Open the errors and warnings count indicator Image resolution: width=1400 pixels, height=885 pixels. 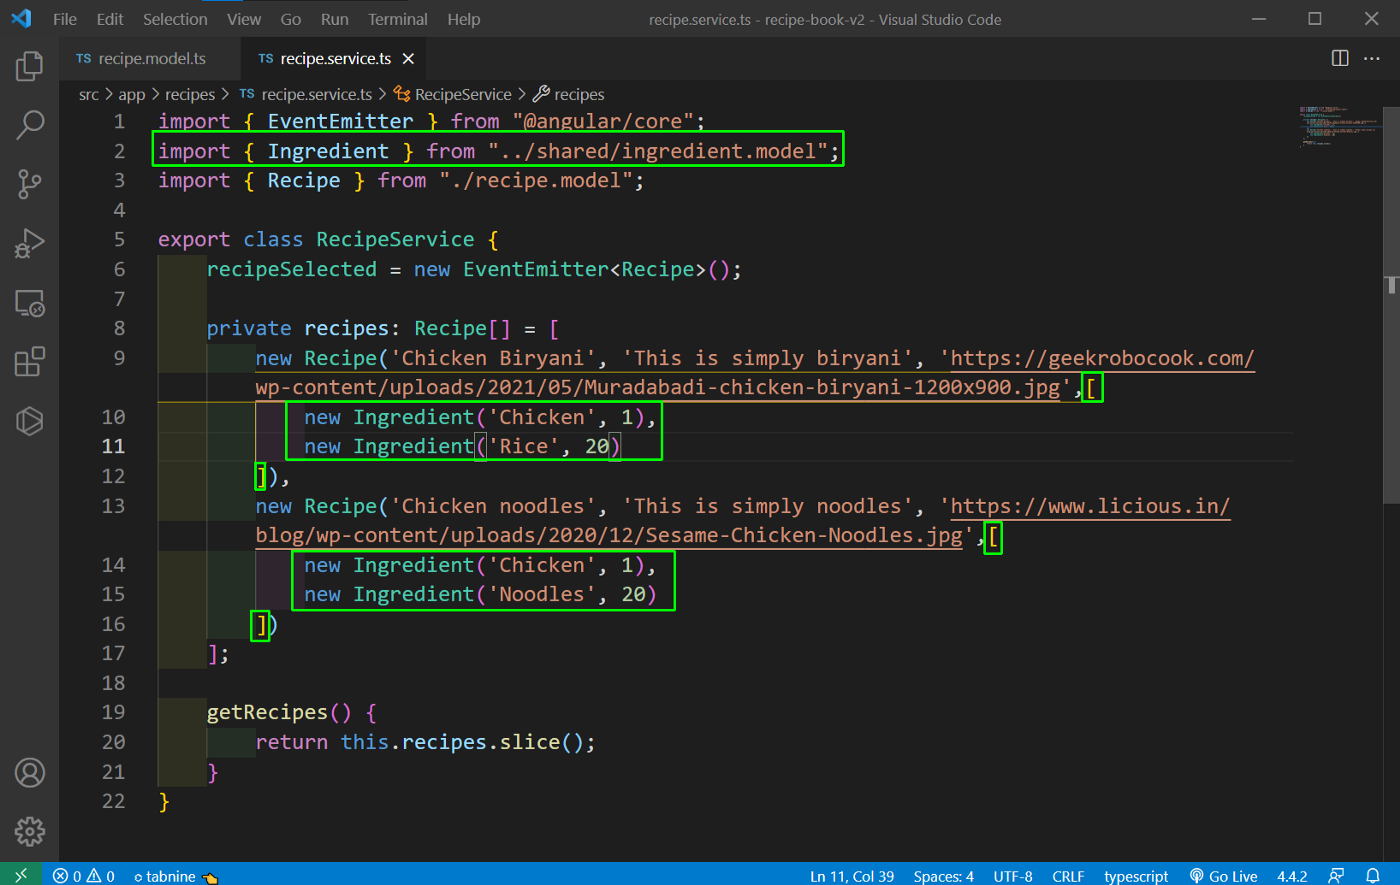coord(84,876)
